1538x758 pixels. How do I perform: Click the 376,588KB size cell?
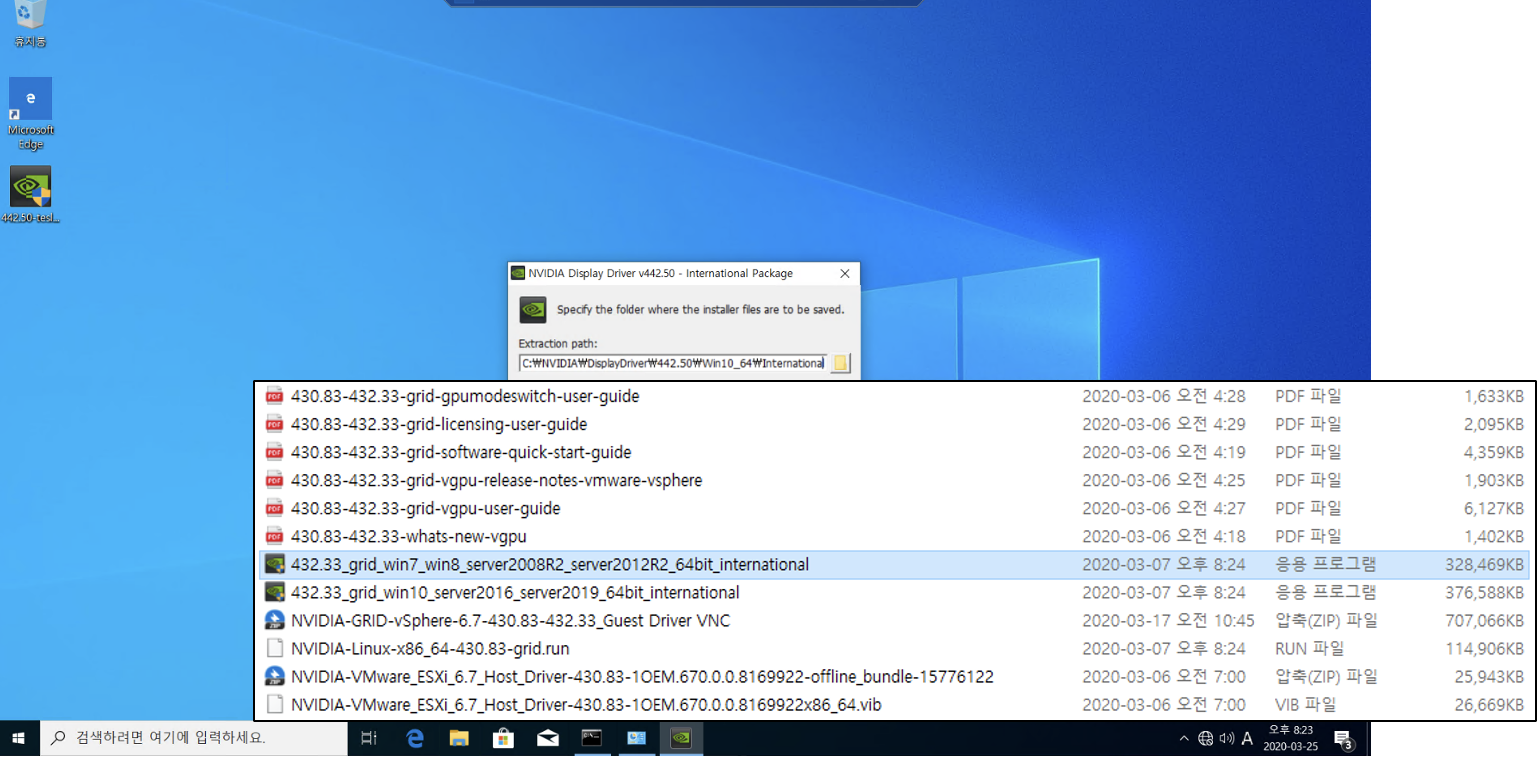point(1485,592)
